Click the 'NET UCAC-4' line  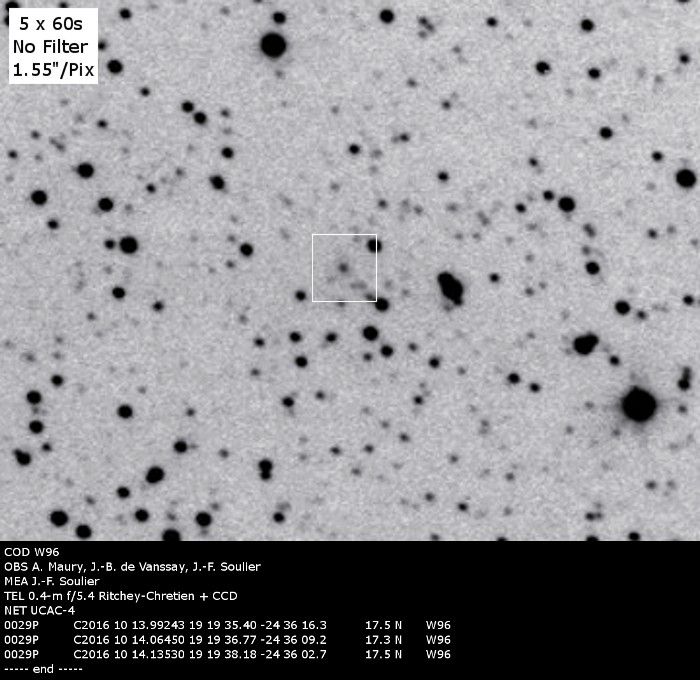pos(40,611)
